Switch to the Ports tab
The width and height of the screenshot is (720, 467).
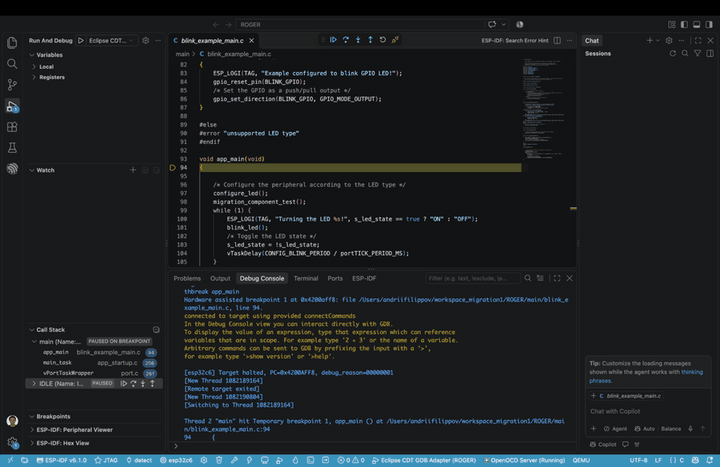coord(335,278)
